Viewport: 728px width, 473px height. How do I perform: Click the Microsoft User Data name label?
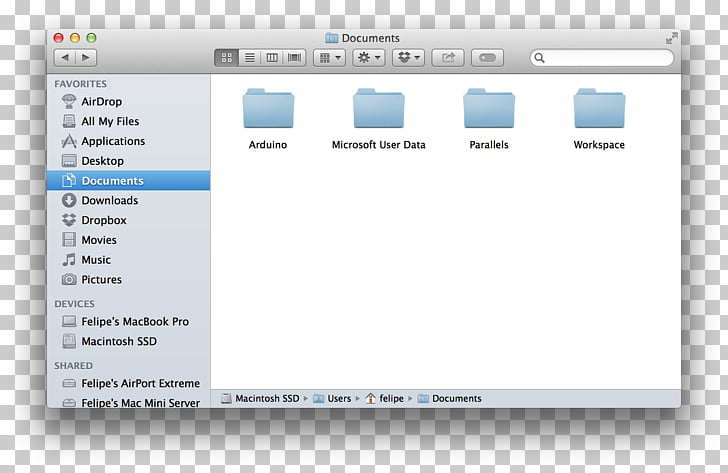click(x=379, y=145)
